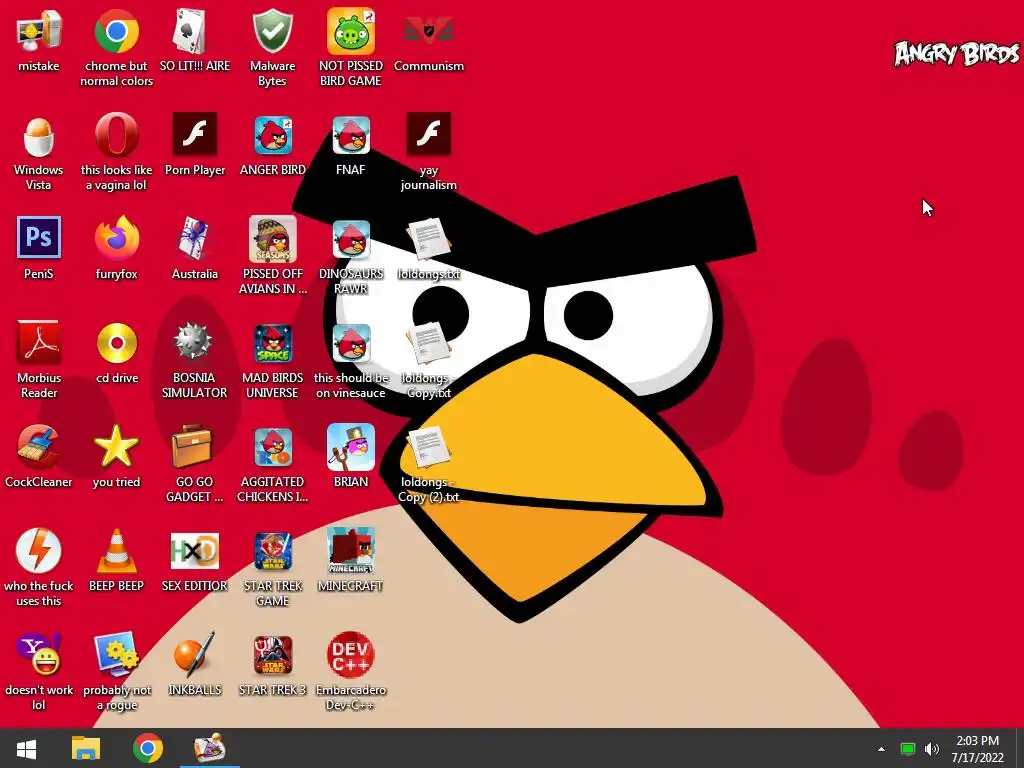The height and width of the screenshot is (768, 1024).
Task: Select the 'loldongs - Copy (2).txt' file
Action: pyautogui.click(x=428, y=447)
